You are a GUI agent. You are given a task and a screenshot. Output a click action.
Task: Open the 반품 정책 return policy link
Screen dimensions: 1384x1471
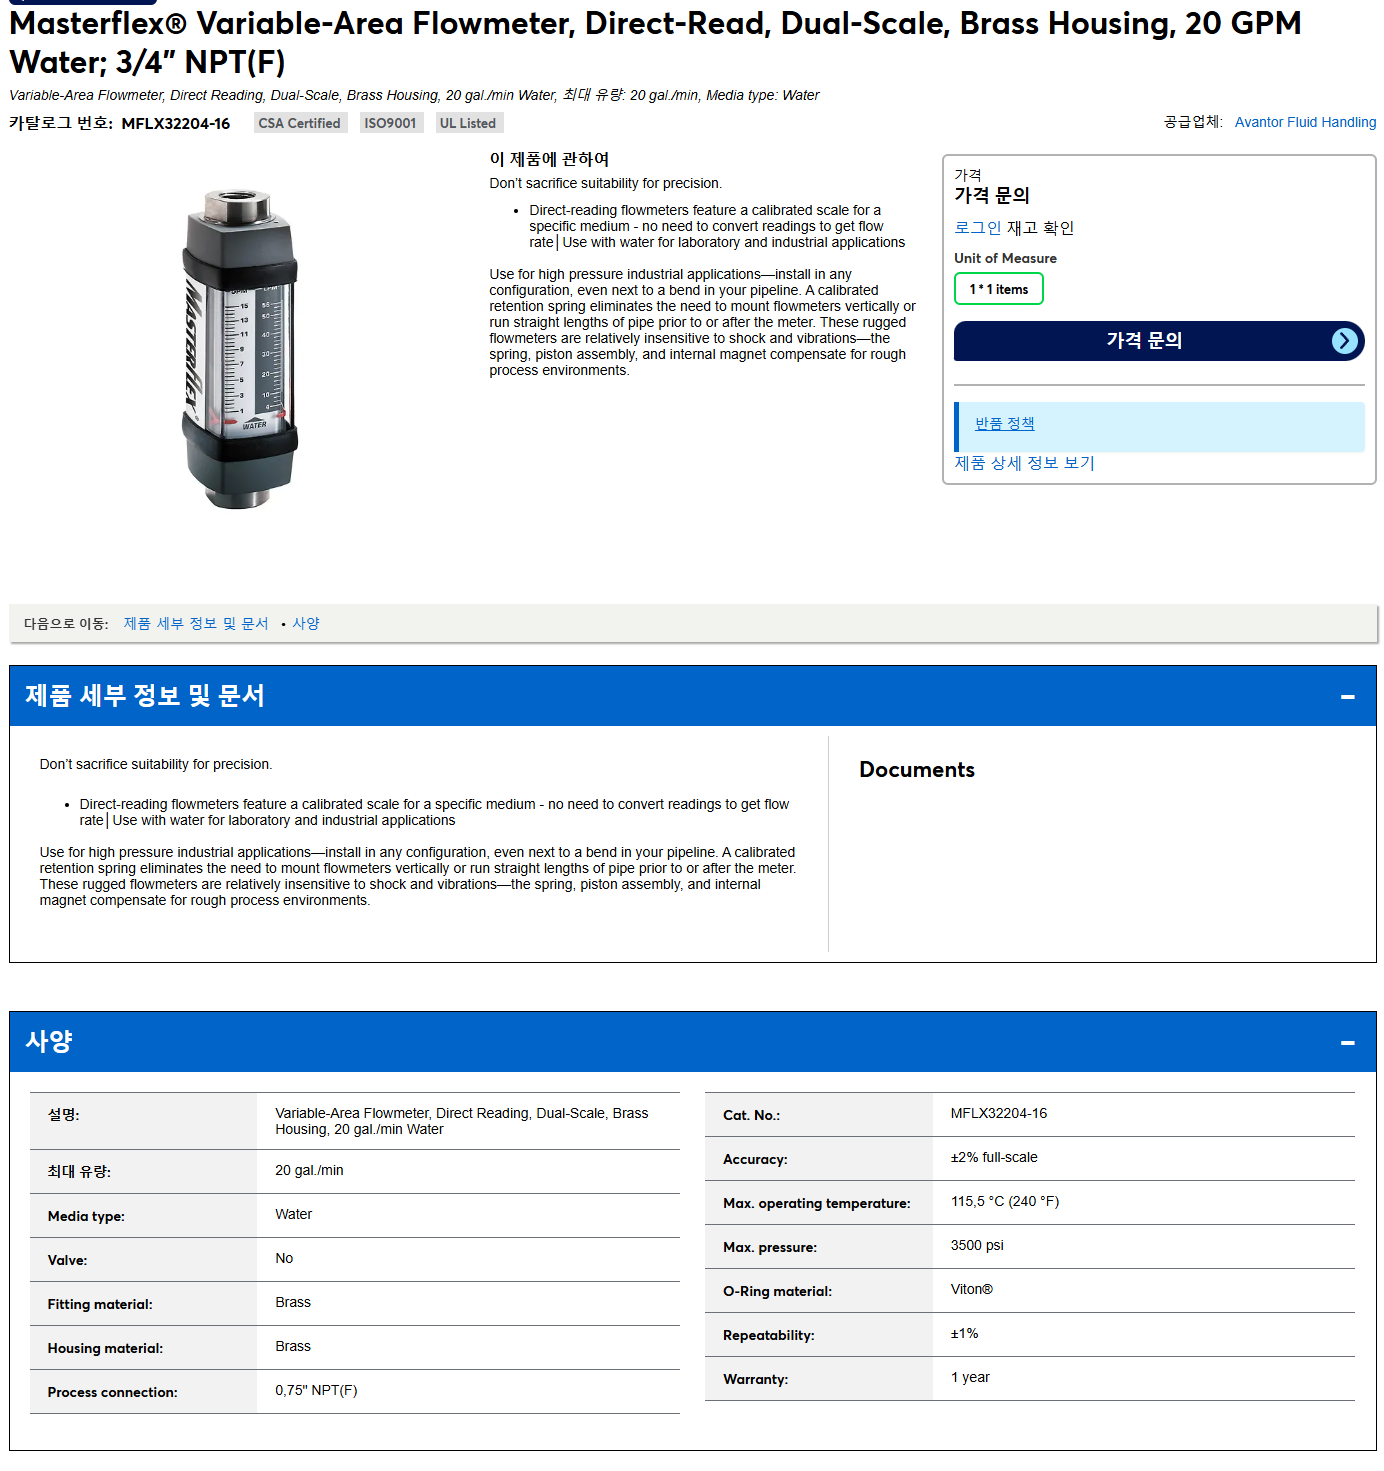[1004, 424]
